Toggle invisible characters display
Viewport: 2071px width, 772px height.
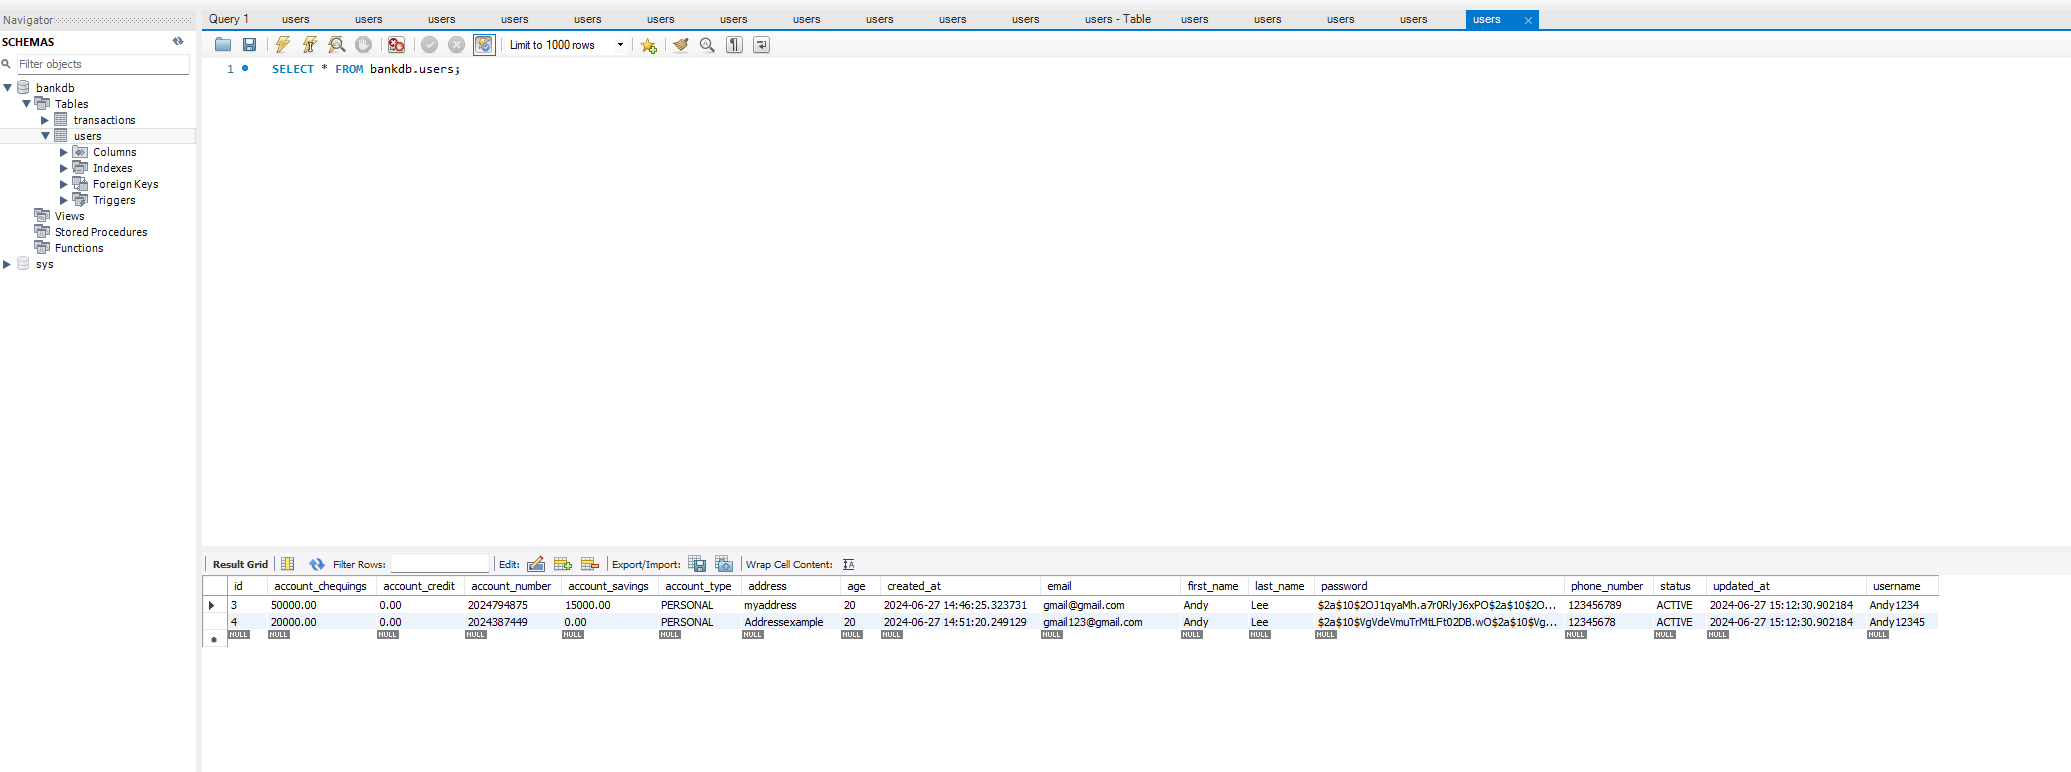(734, 45)
